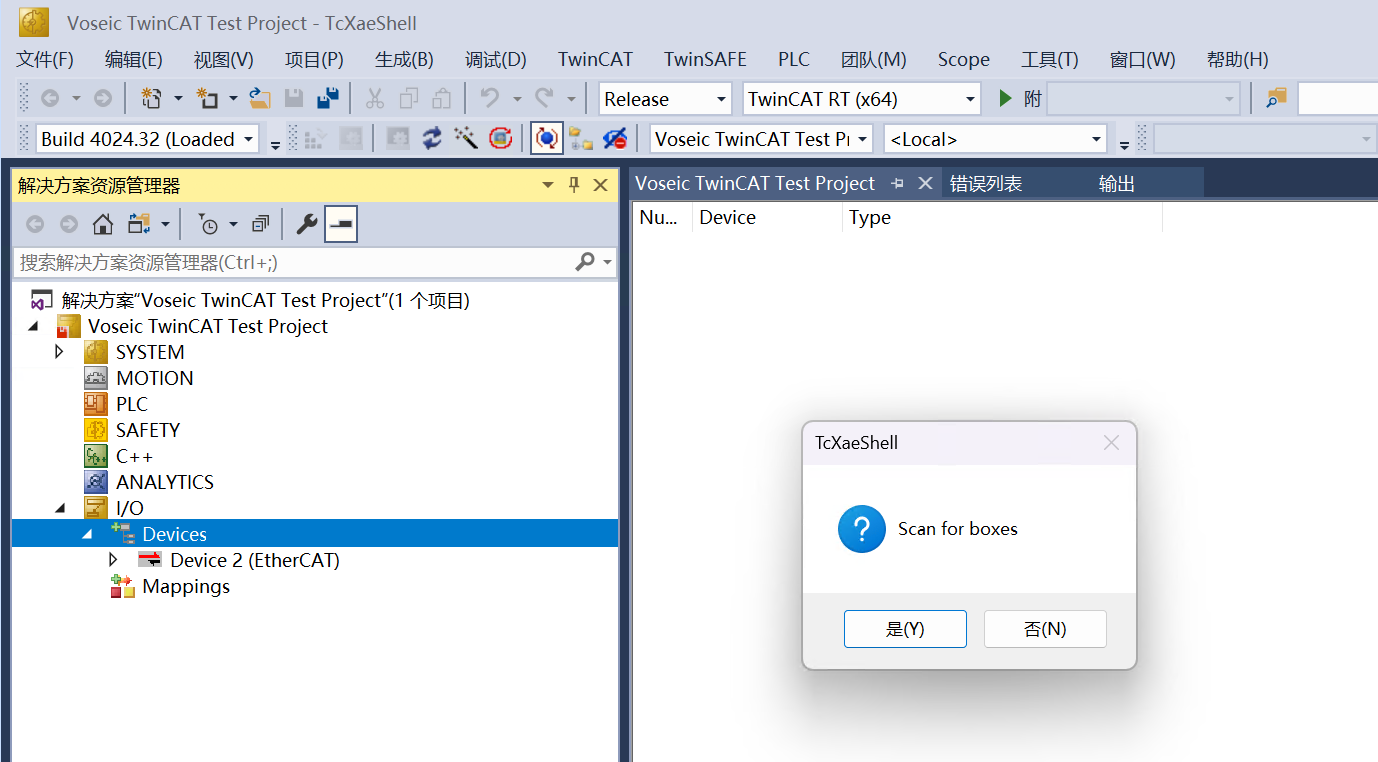This screenshot has height=762, width=1378.
Task: Select the PLC tree item
Action: [131, 404]
